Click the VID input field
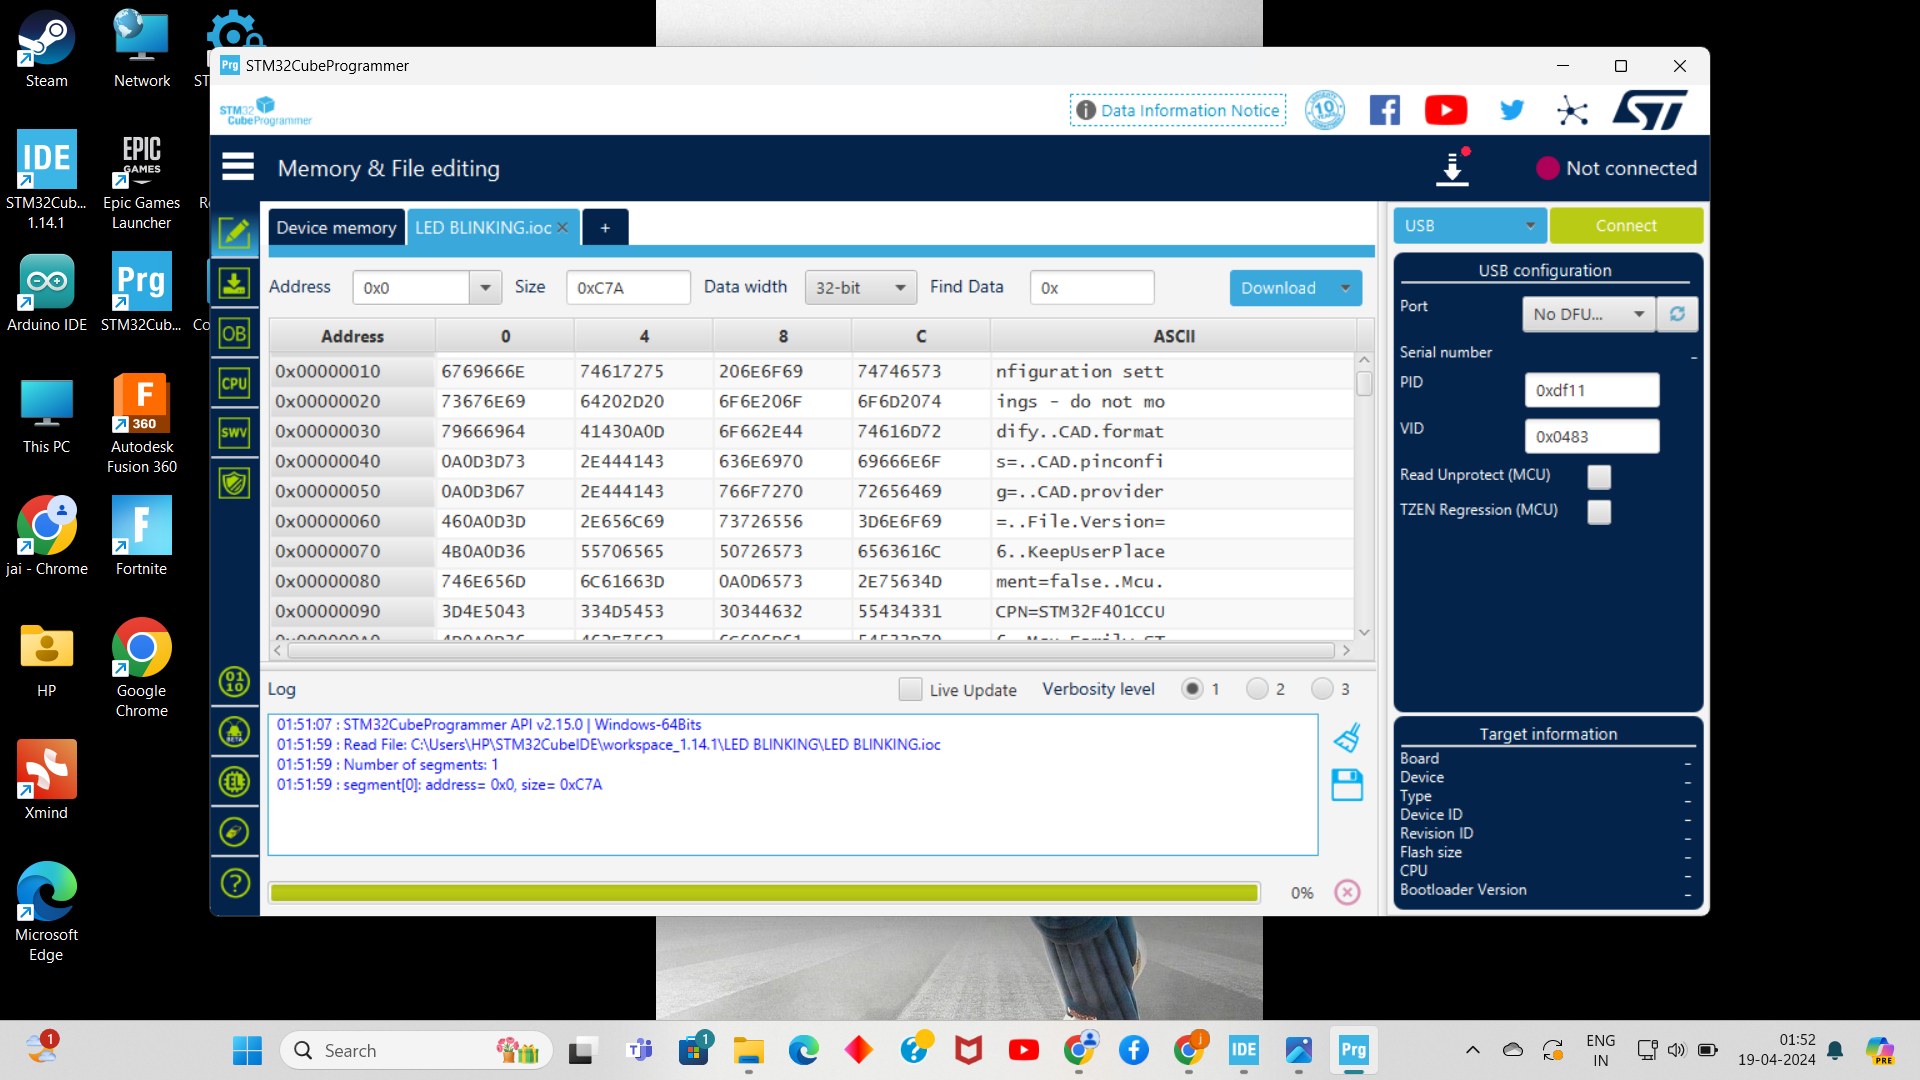Viewport: 1920px width, 1080px height. [x=1592, y=436]
